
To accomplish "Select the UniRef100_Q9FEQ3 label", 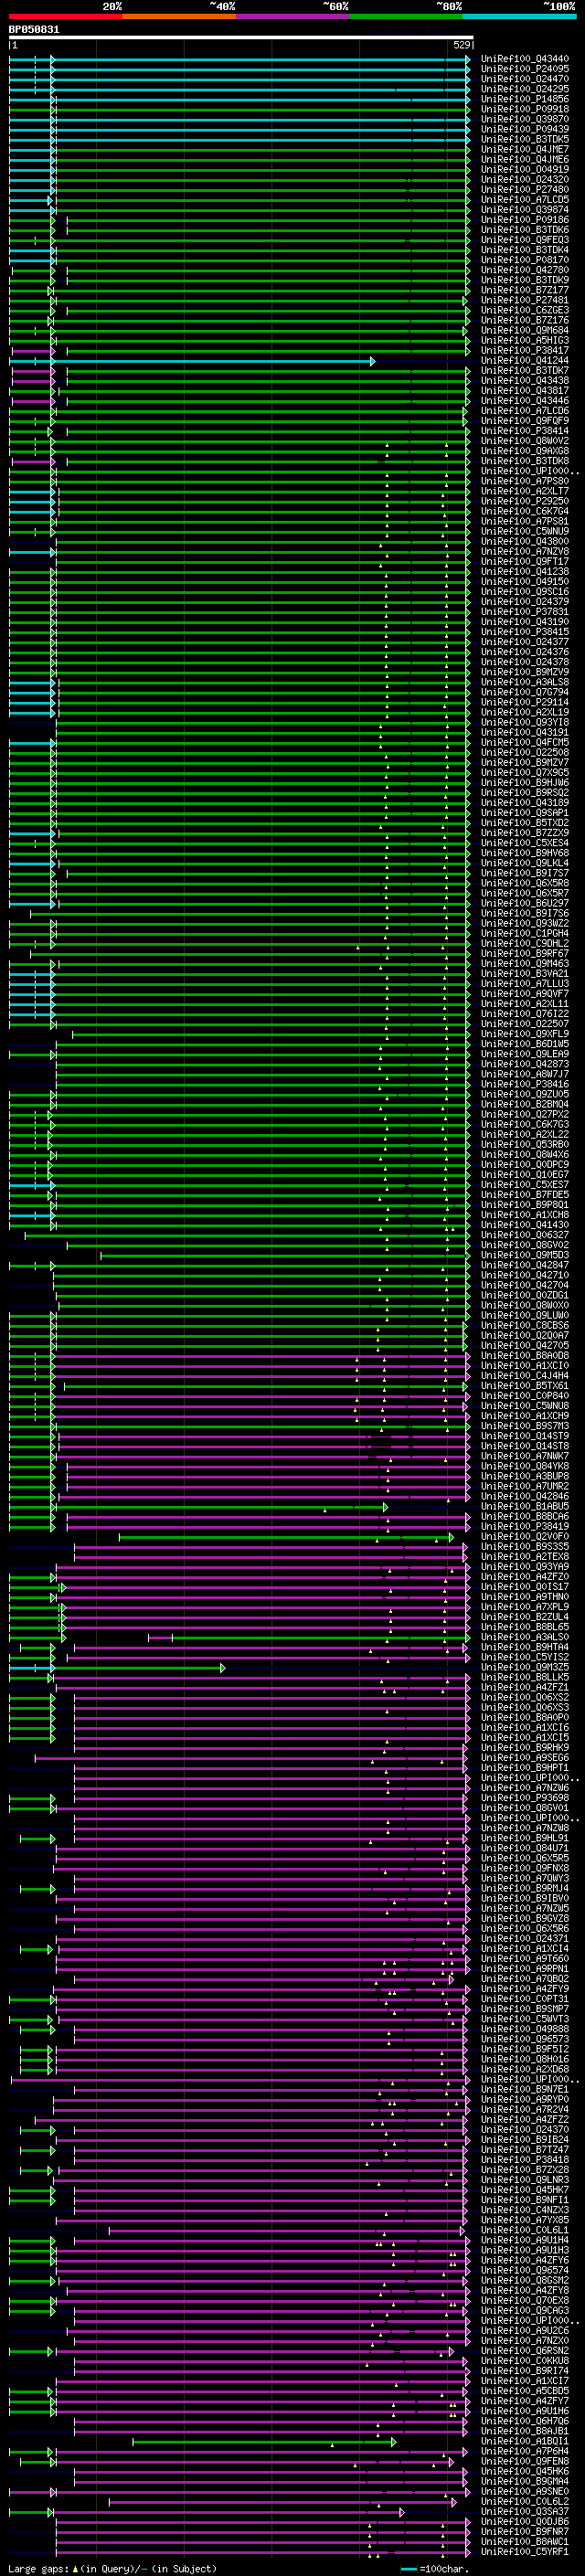I will [525, 240].
